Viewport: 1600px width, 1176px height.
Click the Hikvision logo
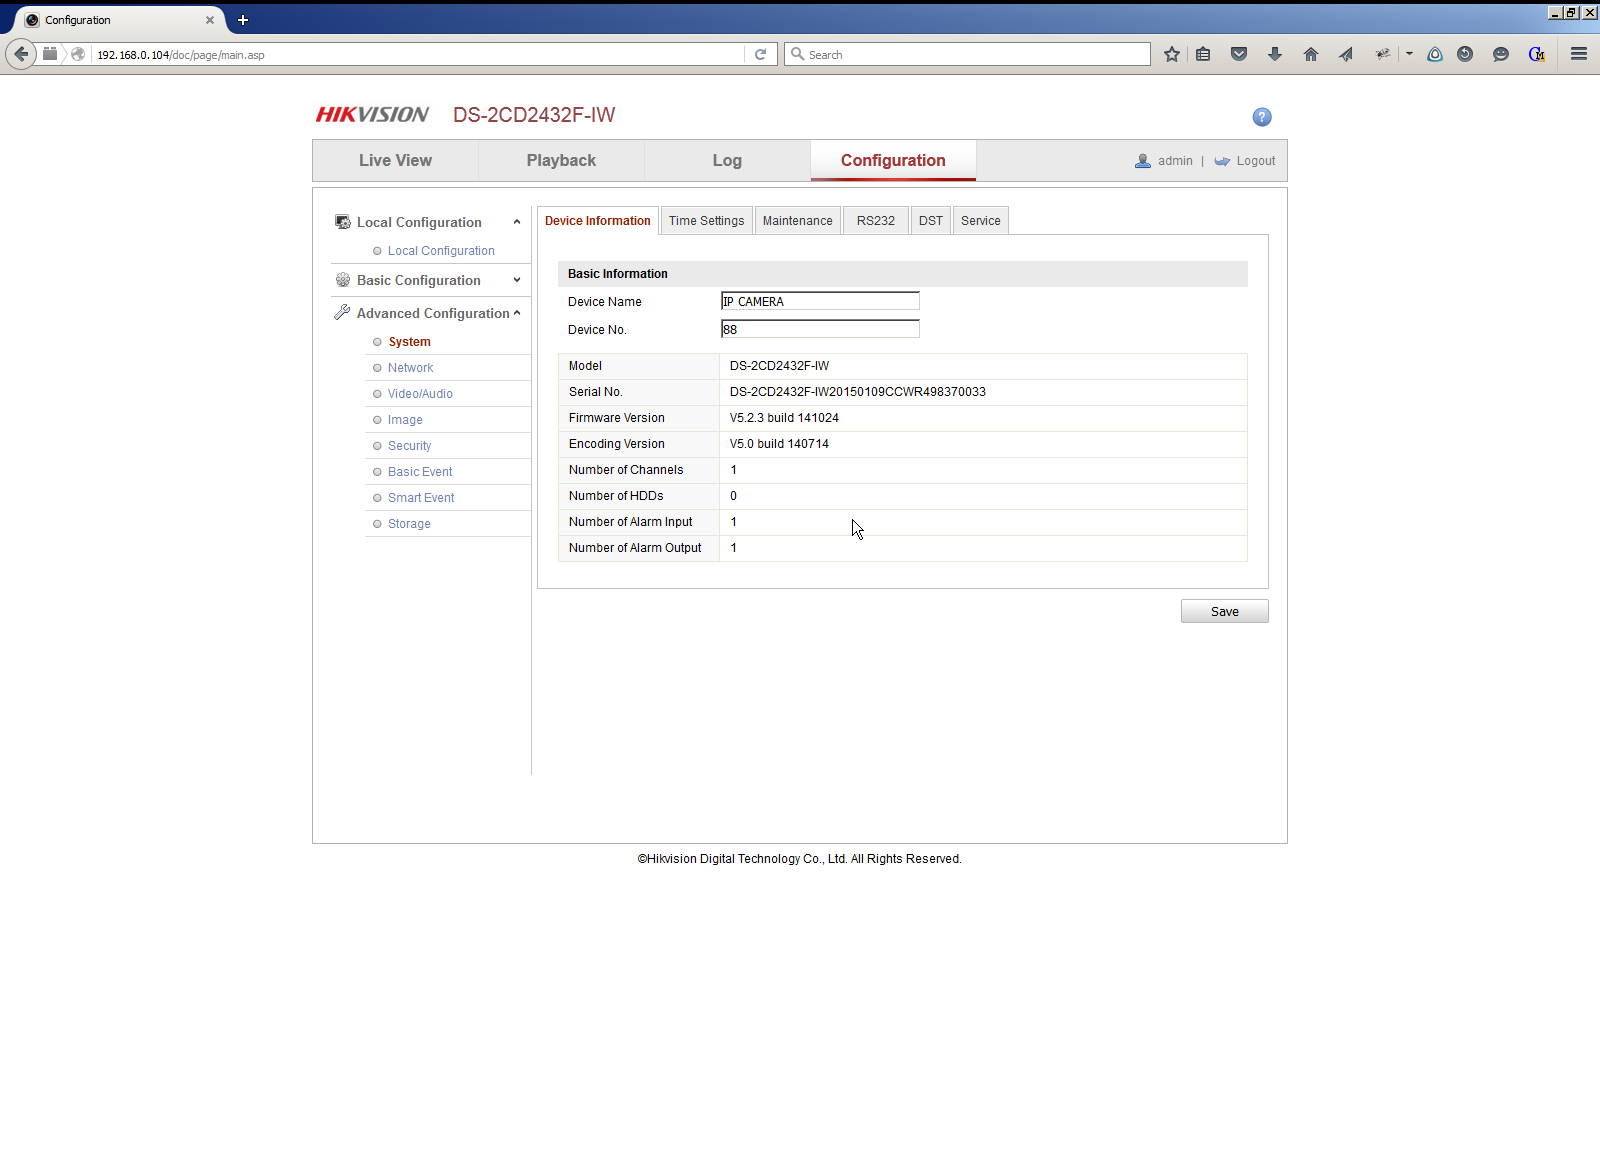(x=372, y=115)
